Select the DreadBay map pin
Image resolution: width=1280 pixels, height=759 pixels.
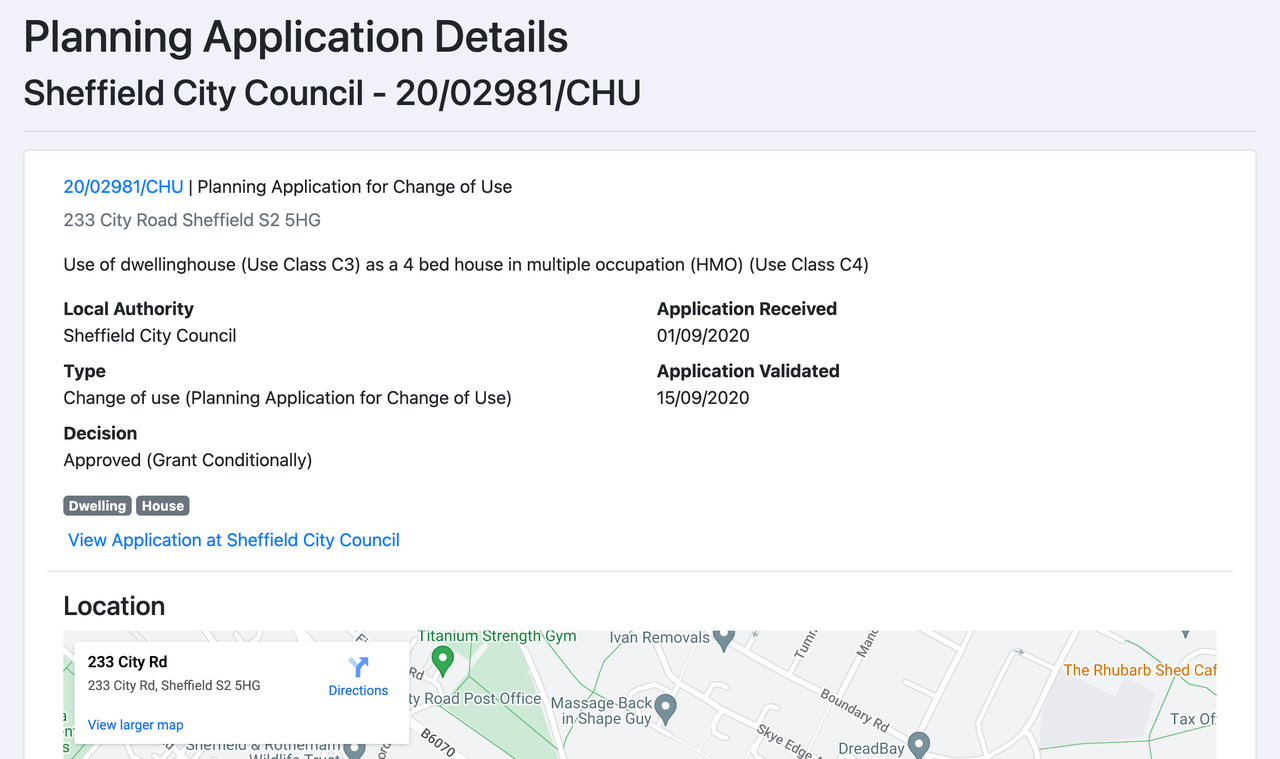pyautogui.click(x=918, y=745)
